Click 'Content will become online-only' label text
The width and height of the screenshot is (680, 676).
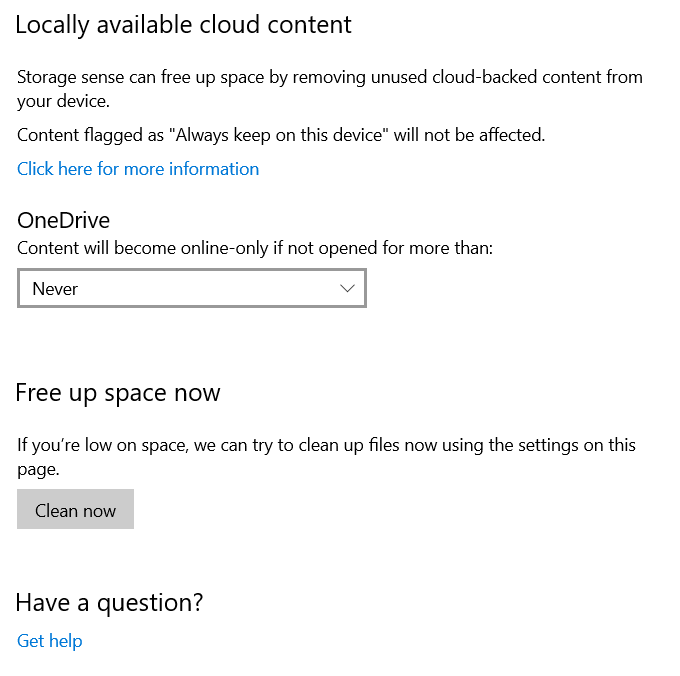[x=254, y=247]
